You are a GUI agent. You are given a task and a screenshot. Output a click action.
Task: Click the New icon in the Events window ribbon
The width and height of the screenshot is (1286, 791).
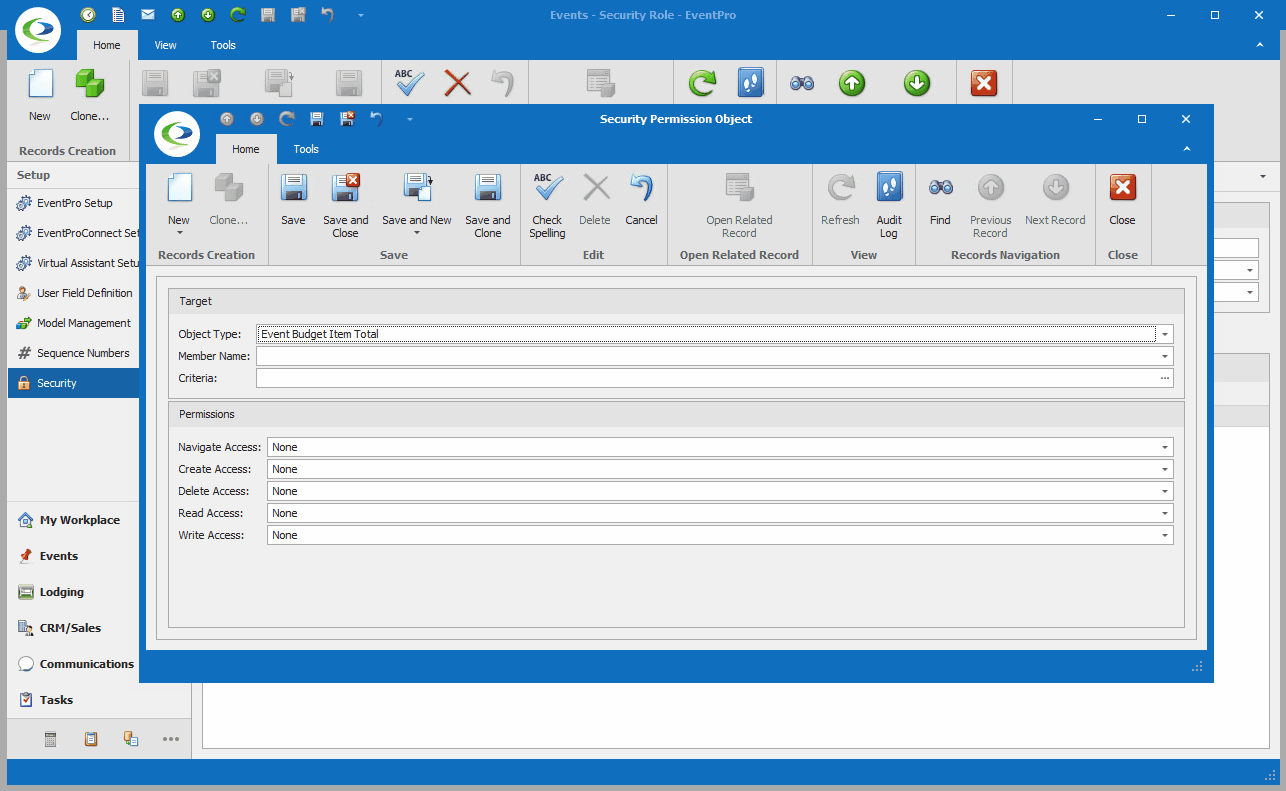[40, 83]
